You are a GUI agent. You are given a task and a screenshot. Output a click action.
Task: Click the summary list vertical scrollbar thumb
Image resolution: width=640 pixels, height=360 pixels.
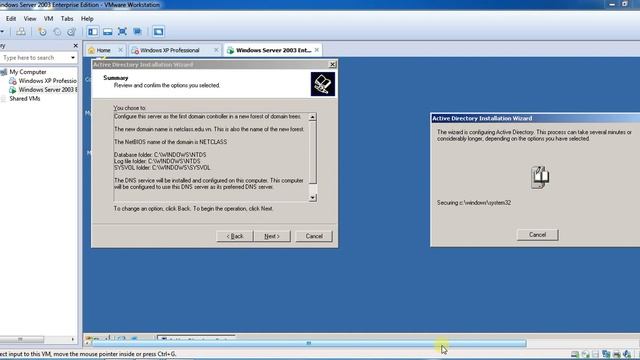click(x=313, y=152)
